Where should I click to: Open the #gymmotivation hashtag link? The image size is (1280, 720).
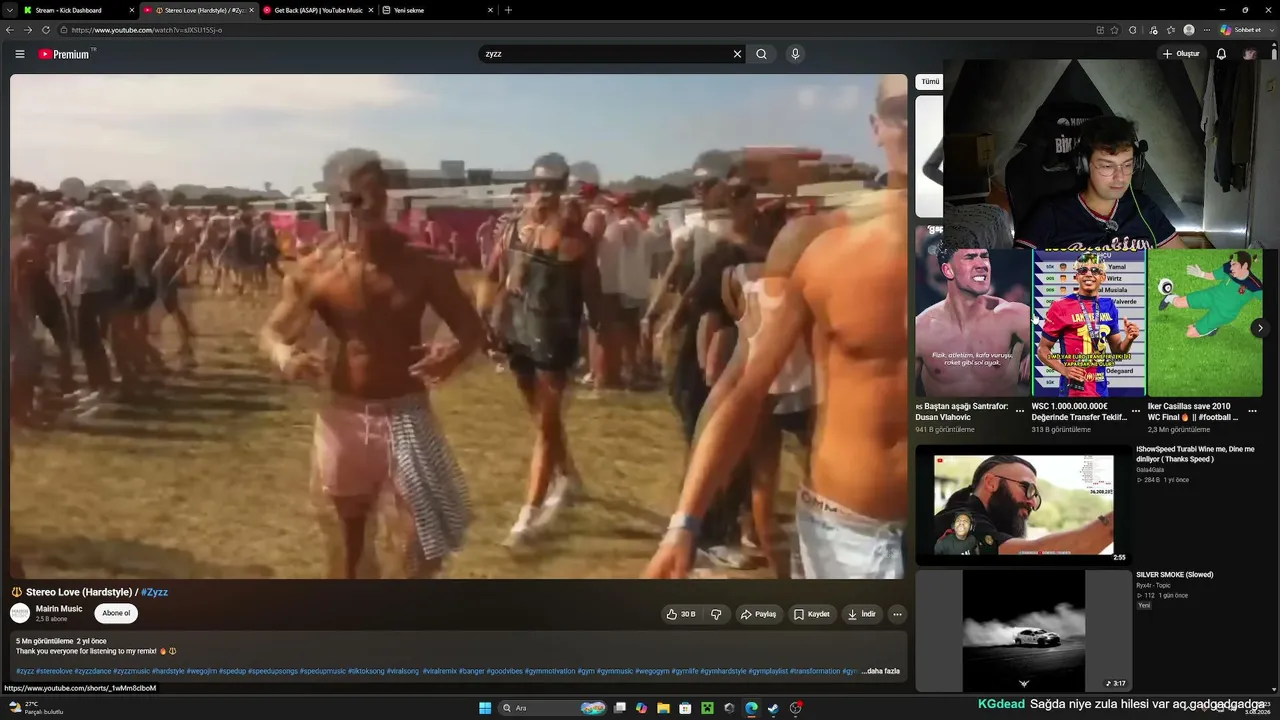pos(550,671)
